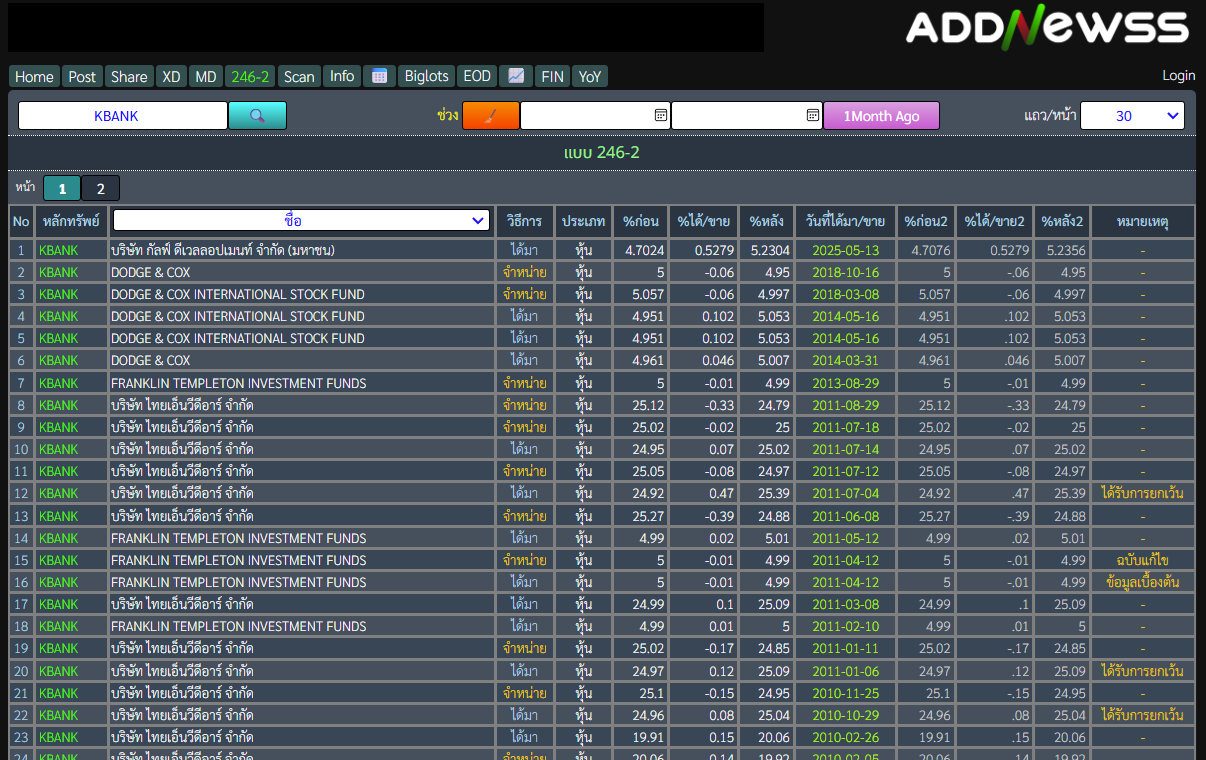This screenshot has height=760, width=1206.
Task: Click the magnifier search button
Action: 257,116
